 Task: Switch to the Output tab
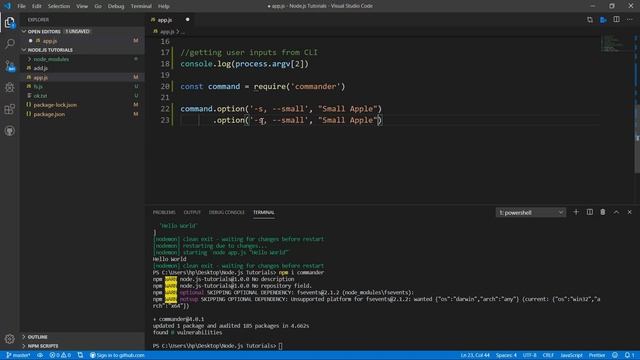pyautogui.click(x=192, y=212)
